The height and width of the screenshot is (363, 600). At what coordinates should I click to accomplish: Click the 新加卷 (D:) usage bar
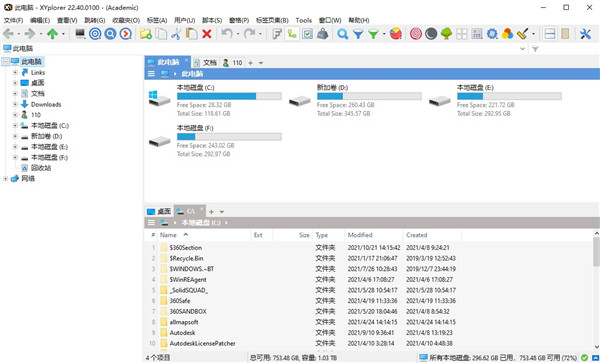[x=369, y=96]
